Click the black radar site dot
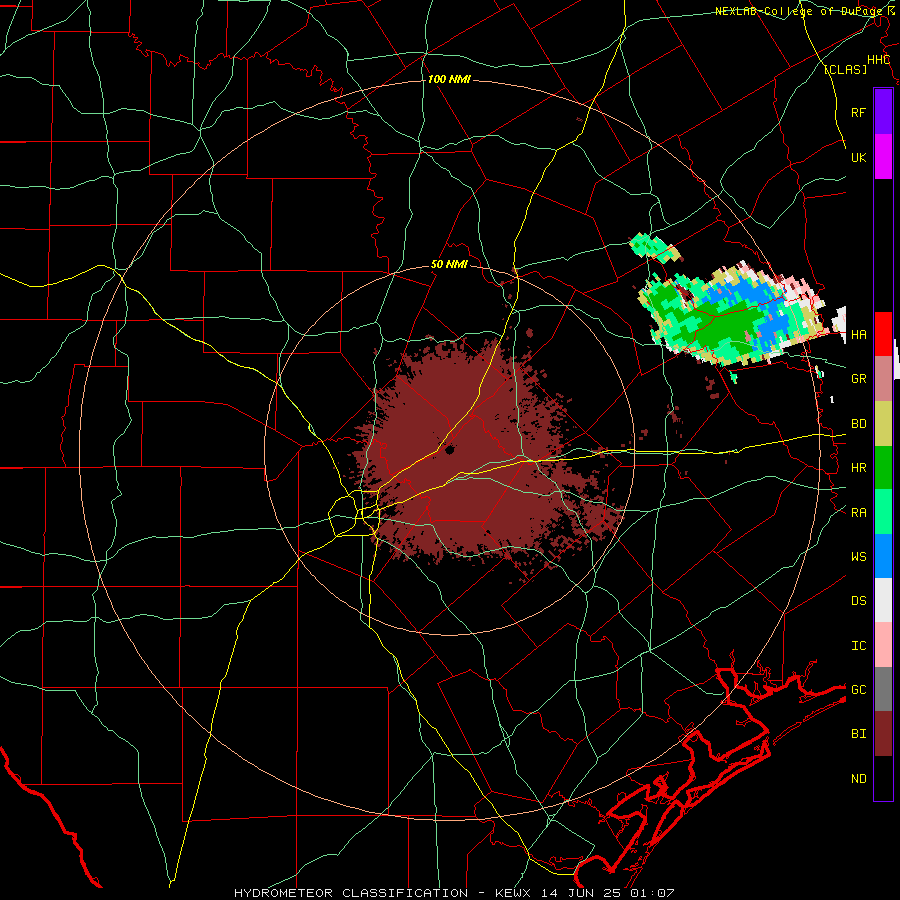 (x=450, y=451)
